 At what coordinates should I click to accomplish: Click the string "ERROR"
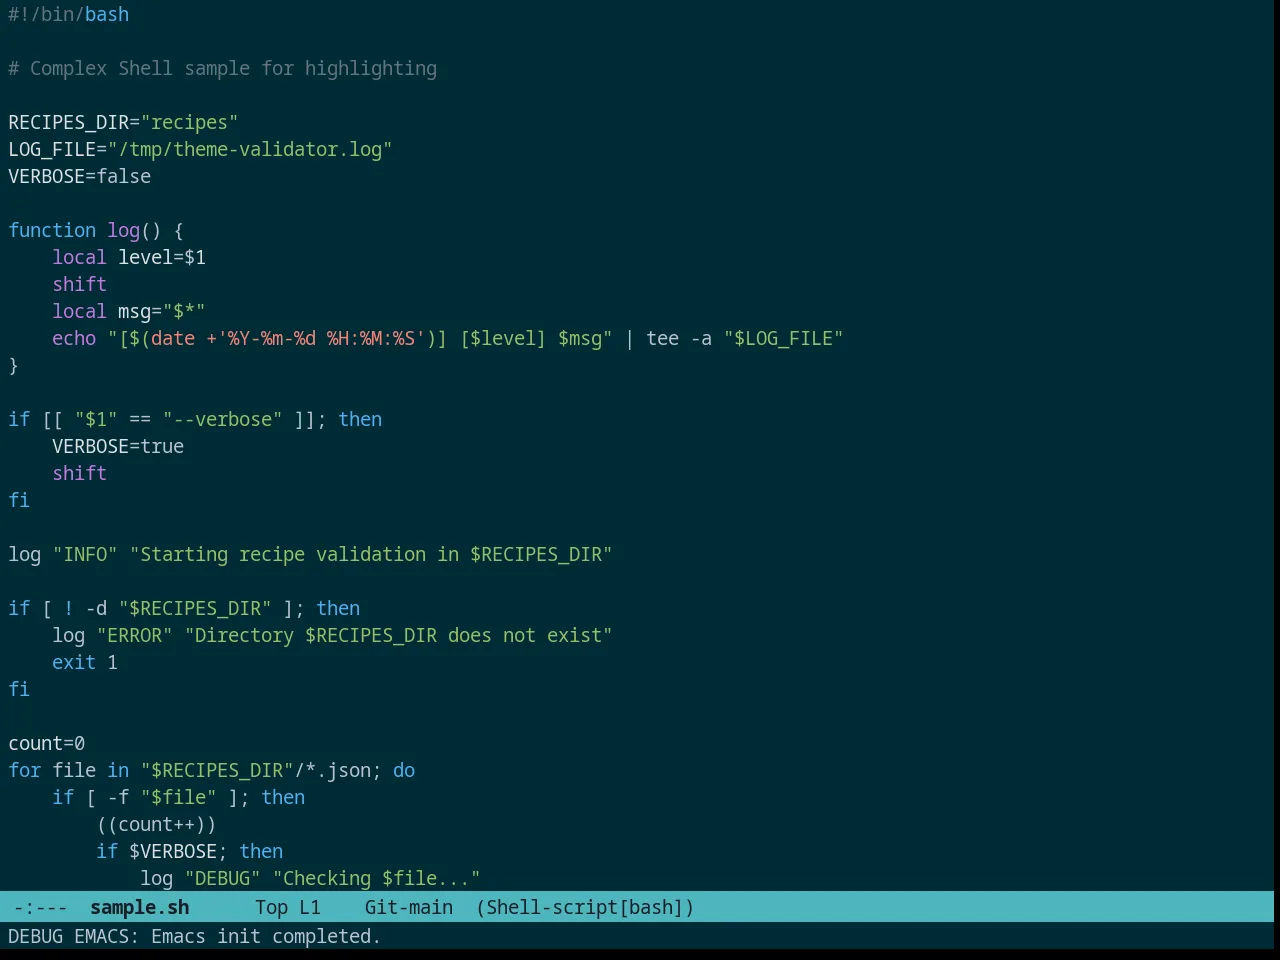pos(135,635)
